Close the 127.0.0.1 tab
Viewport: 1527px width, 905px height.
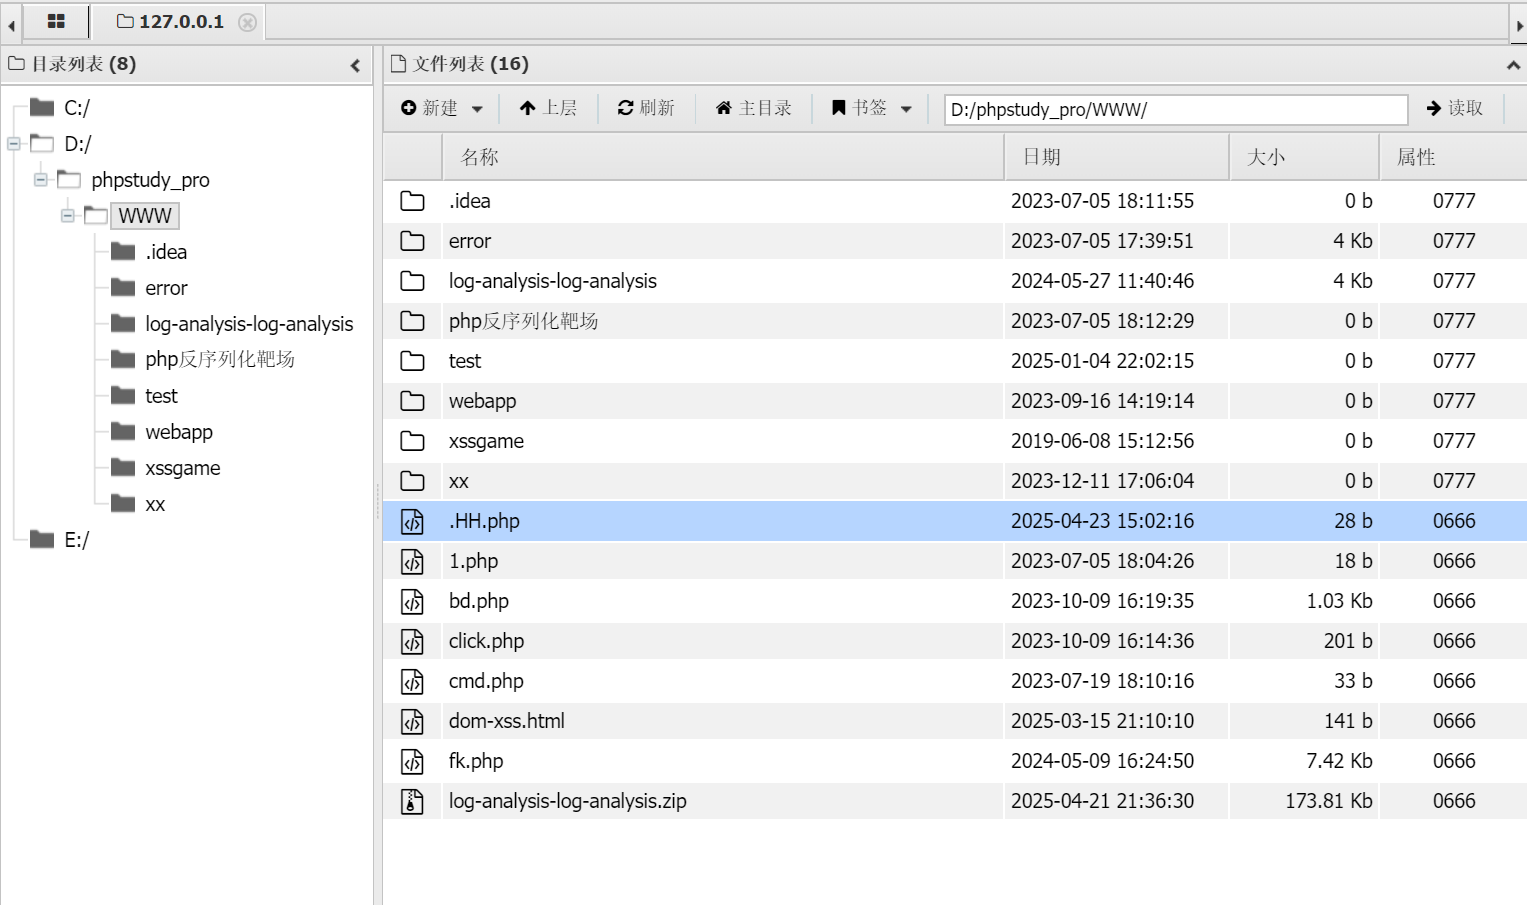click(247, 22)
